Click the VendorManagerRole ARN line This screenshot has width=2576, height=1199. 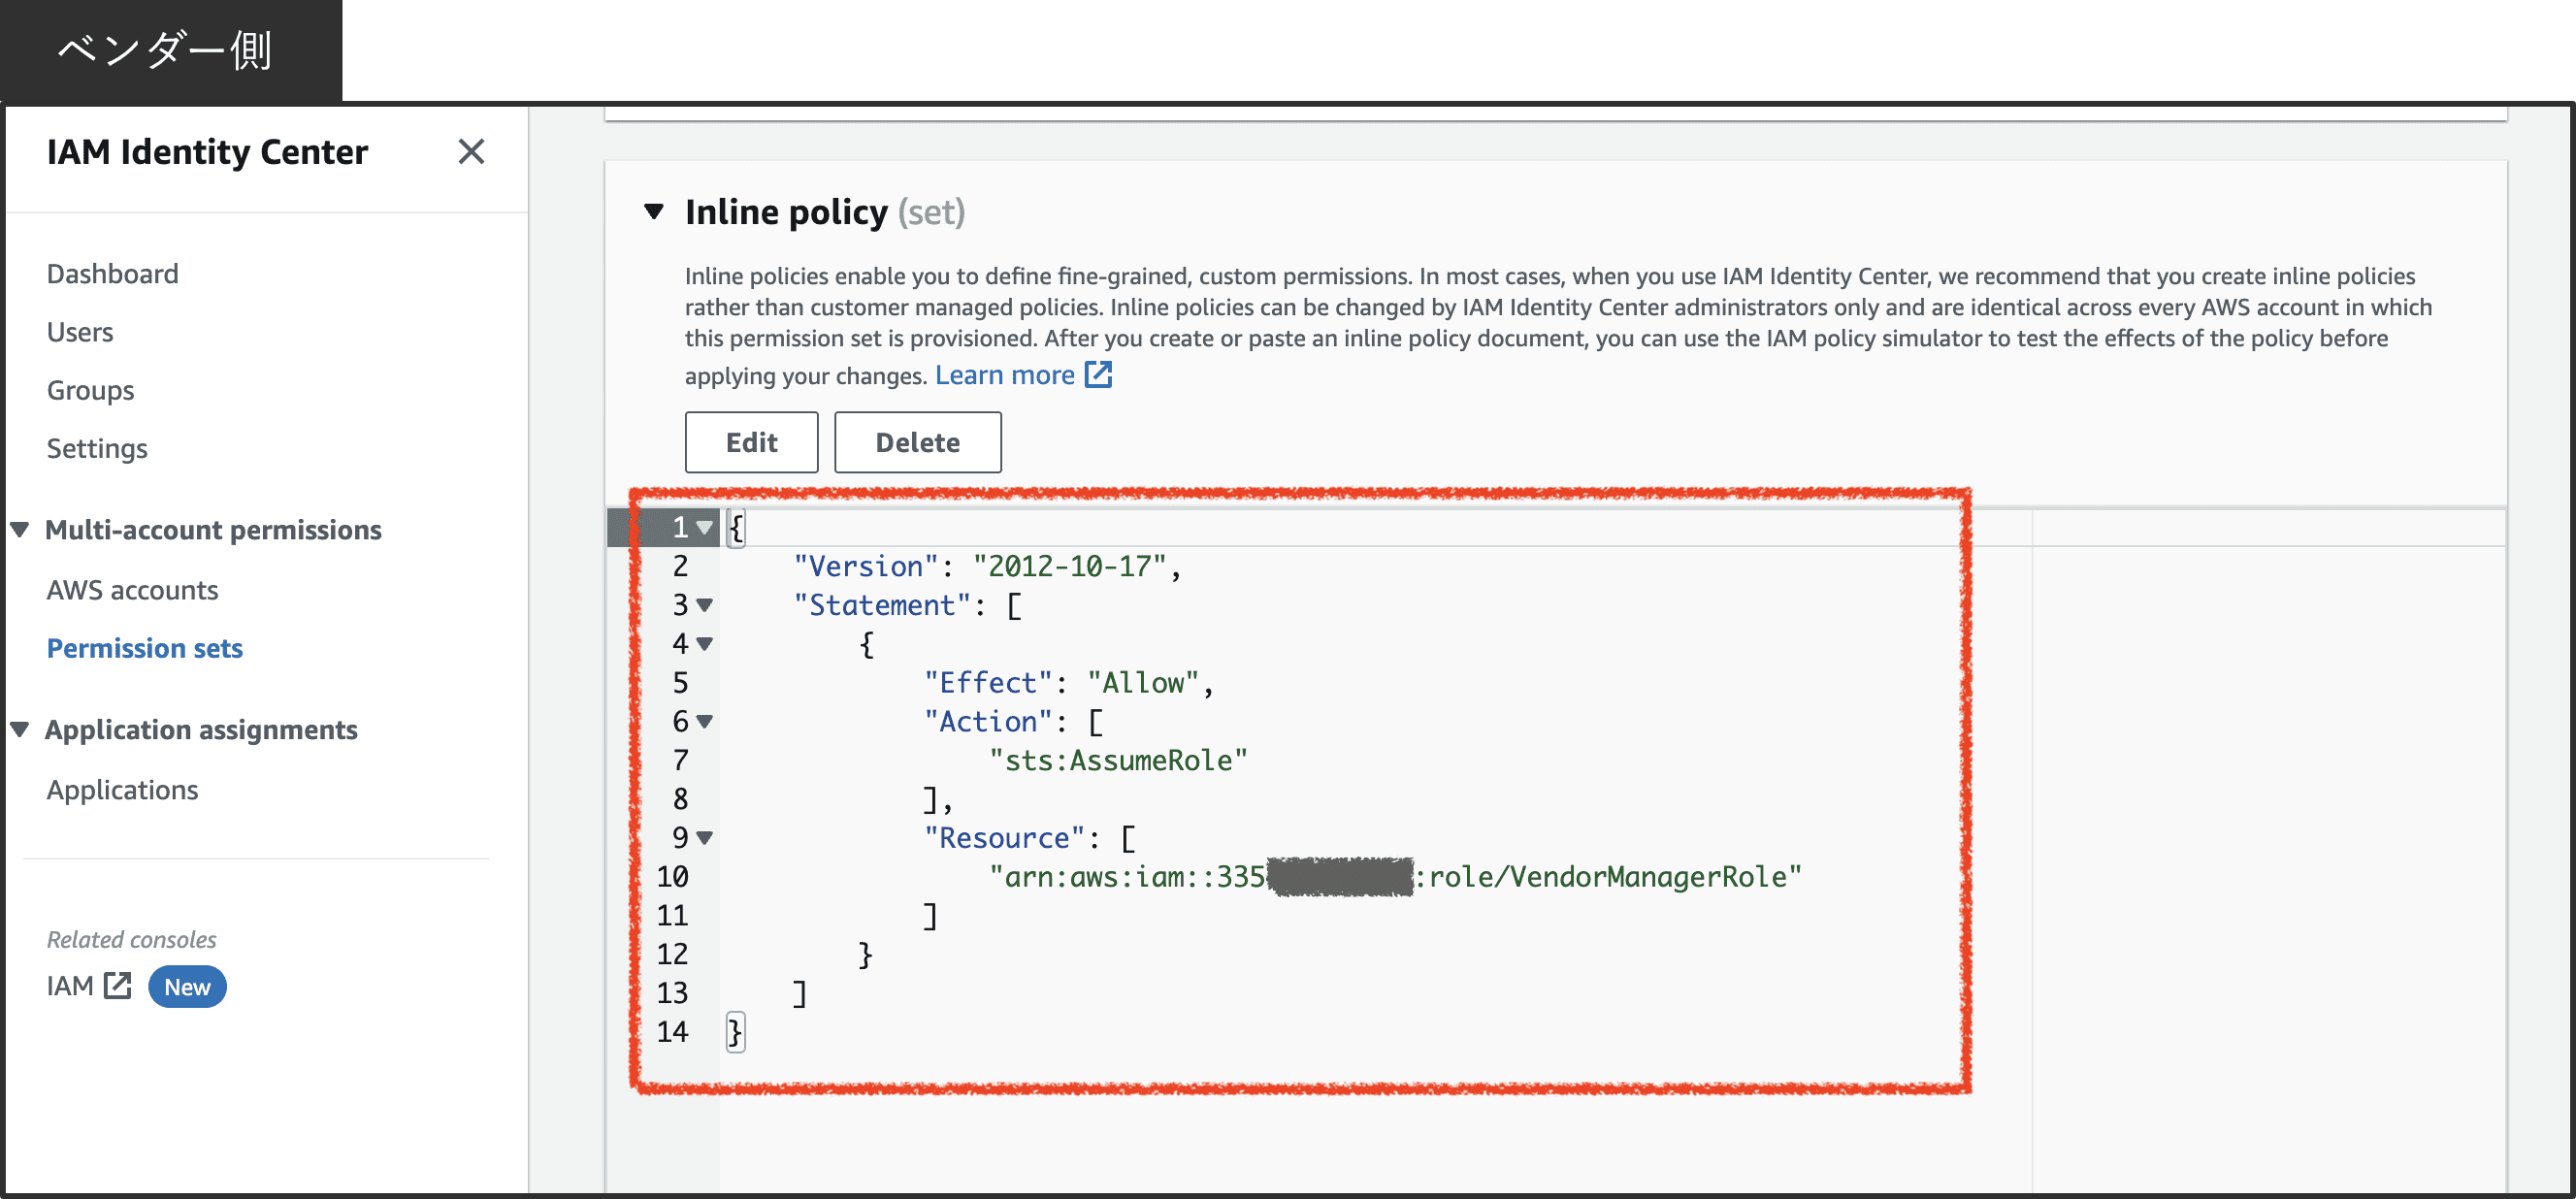(1395, 877)
